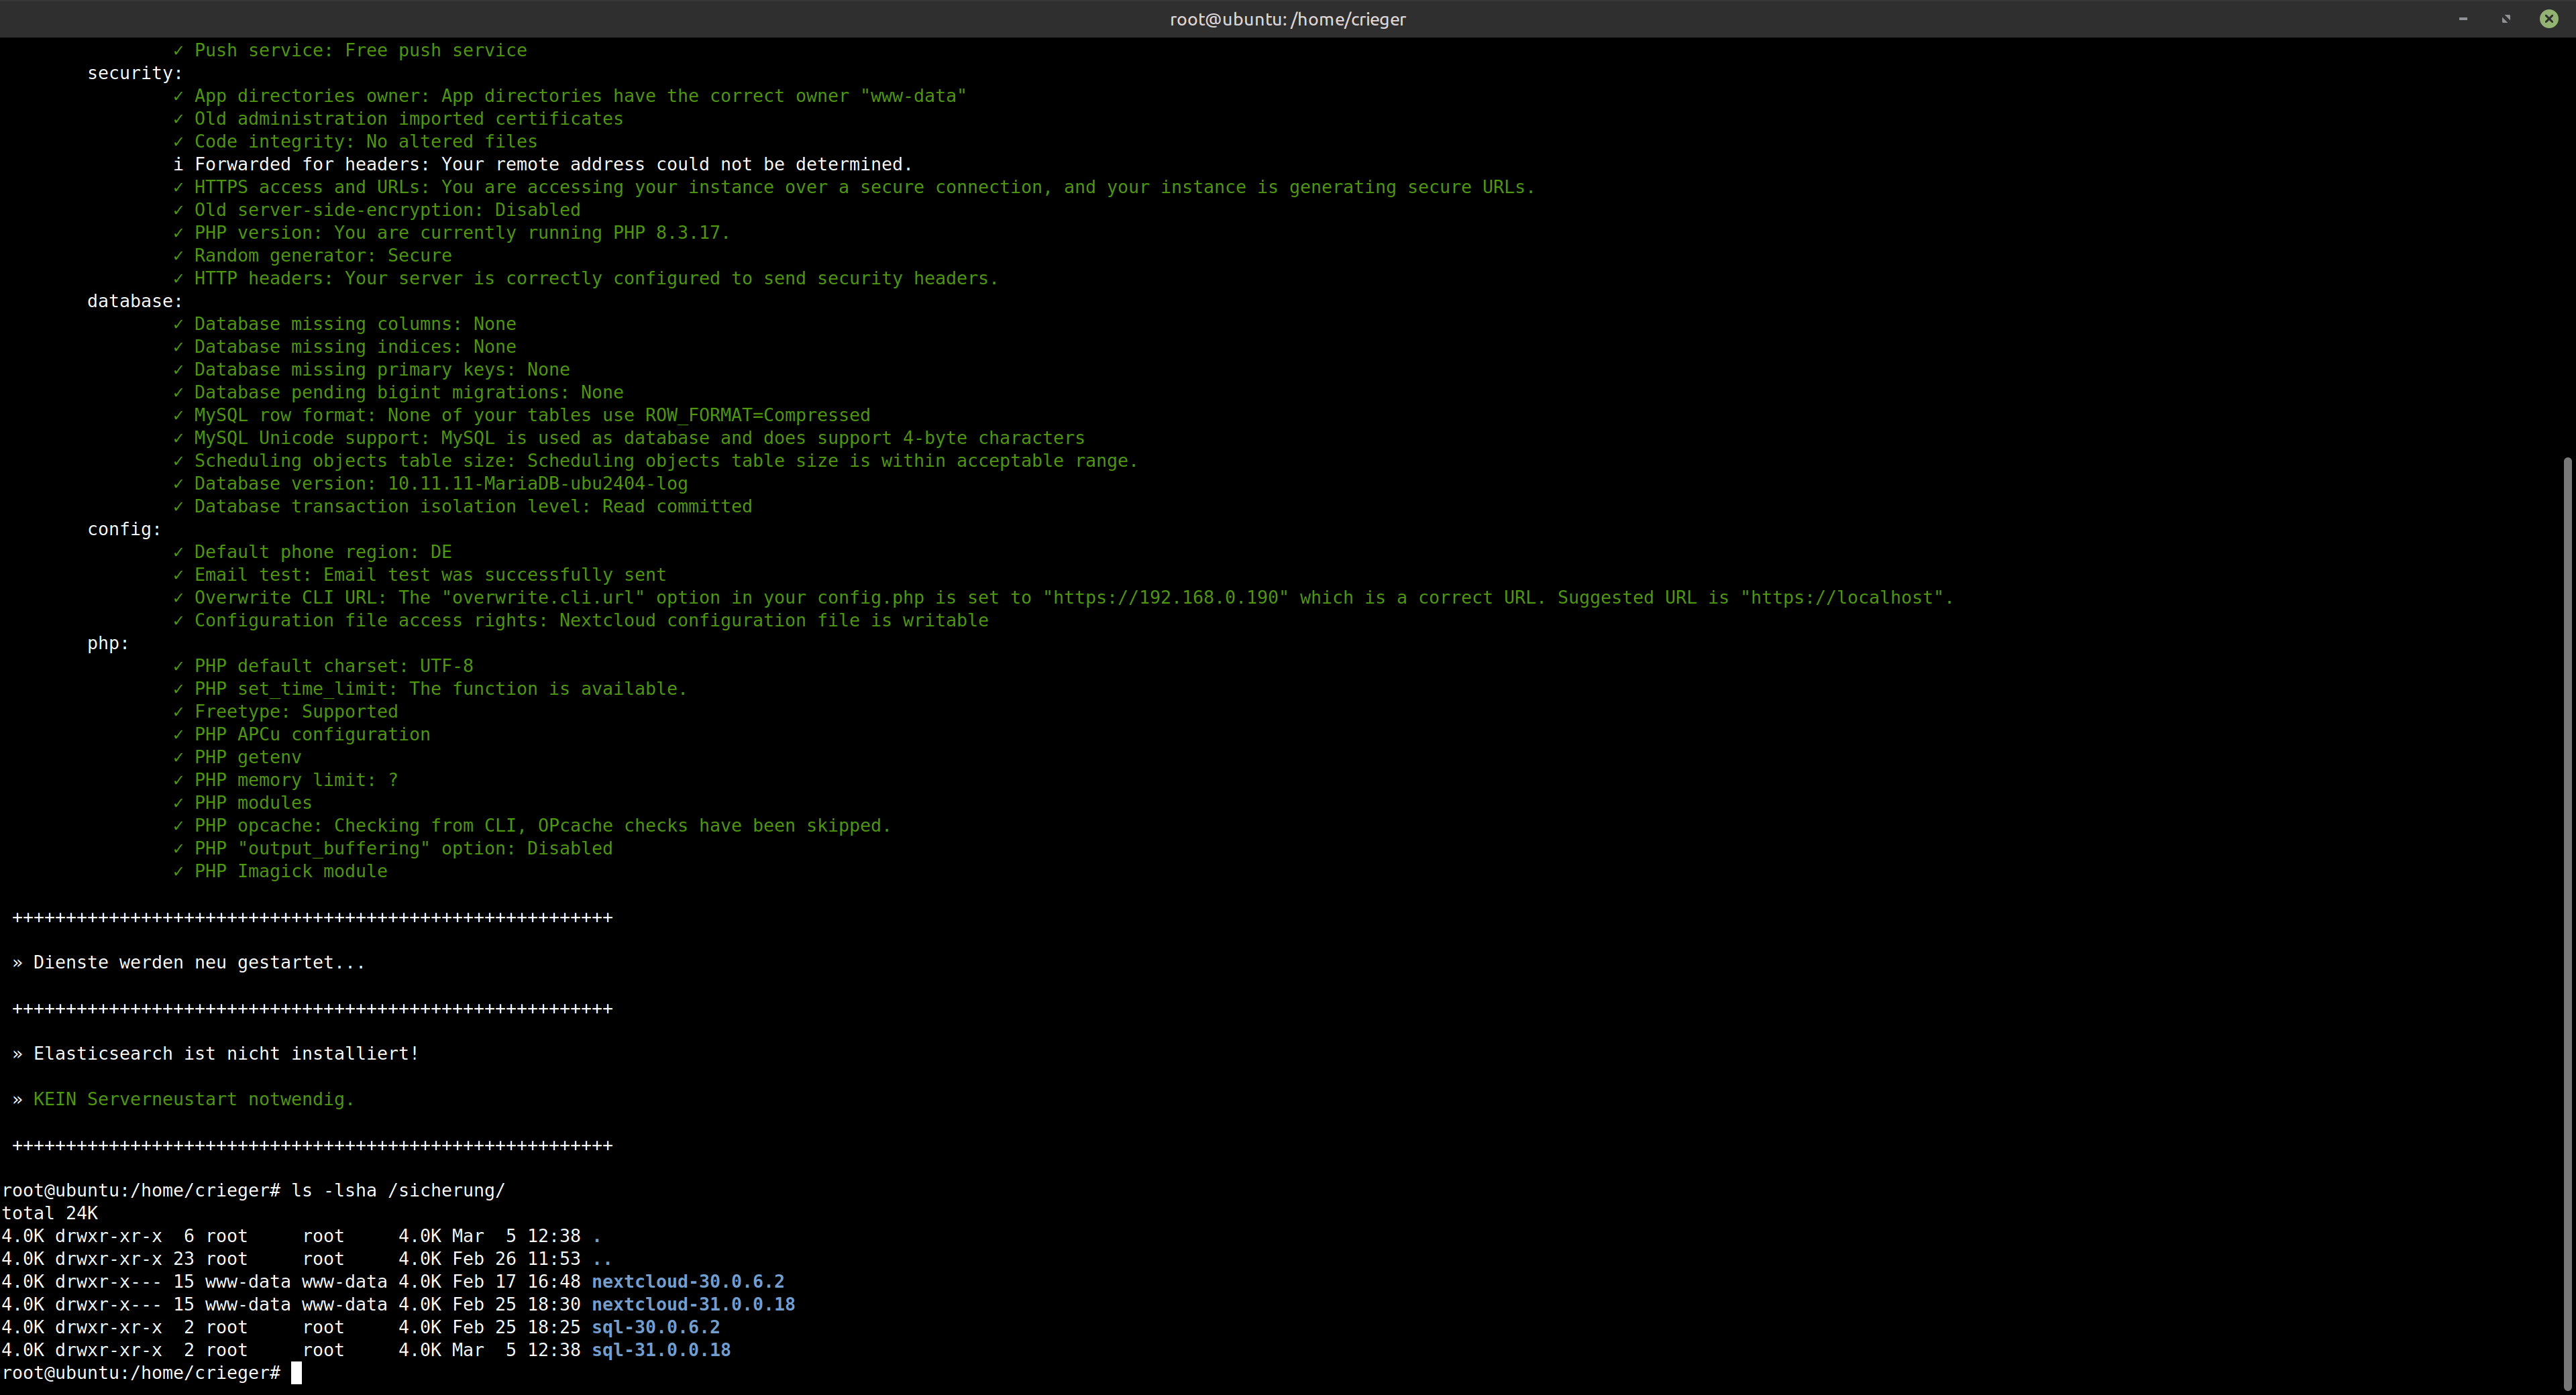Click the 'Random generator: Secure' line
The height and width of the screenshot is (1395, 2576).
(312, 256)
